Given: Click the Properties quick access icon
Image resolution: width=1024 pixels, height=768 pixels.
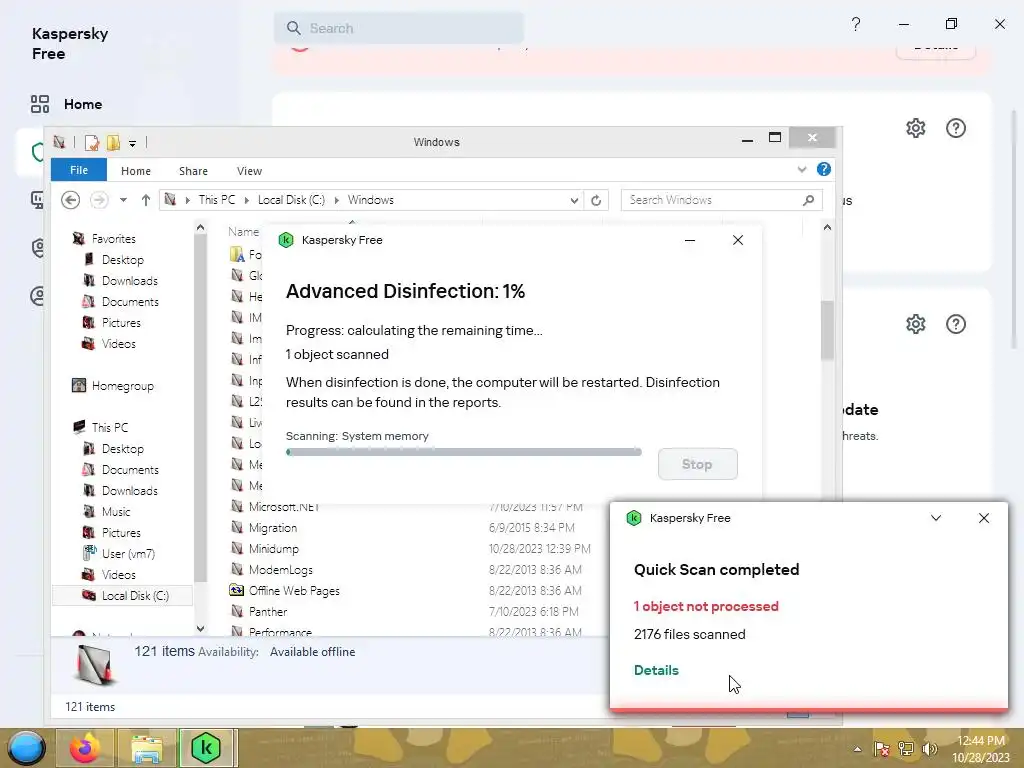Looking at the screenshot, I should tap(92, 142).
